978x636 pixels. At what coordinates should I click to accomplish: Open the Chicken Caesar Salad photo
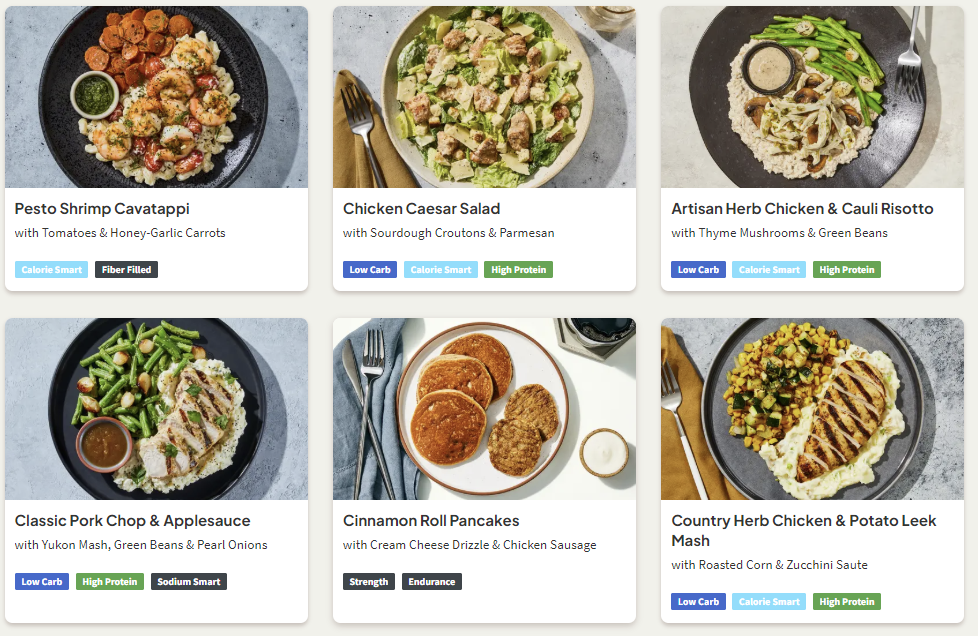click(485, 97)
